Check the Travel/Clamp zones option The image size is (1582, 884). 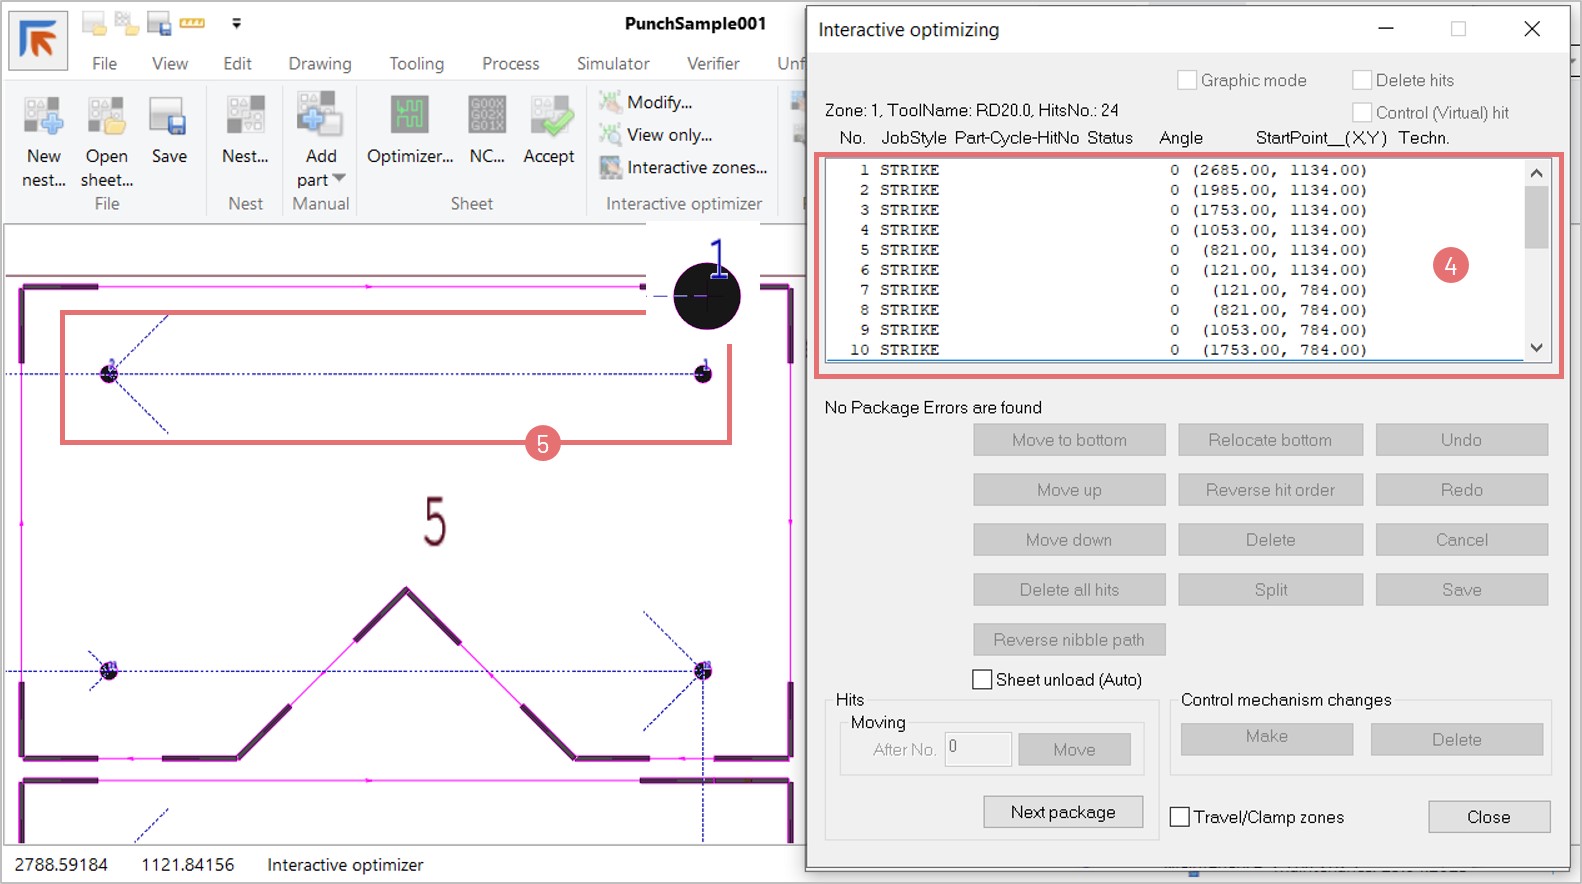point(1180,817)
